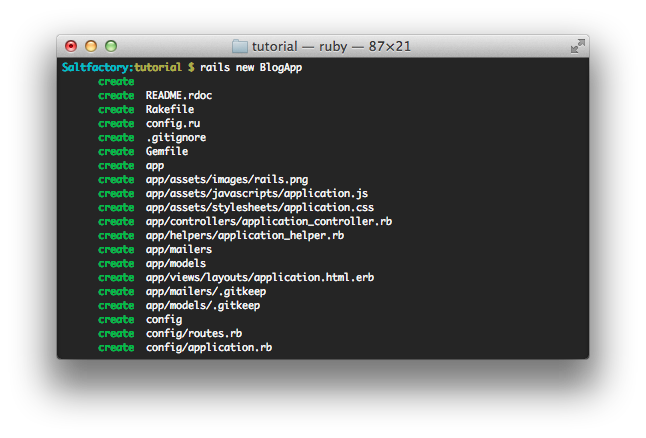This screenshot has width=646, height=438.
Task: Click the application_helper.rb path line
Action: pyautogui.click(x=245, y=236)
